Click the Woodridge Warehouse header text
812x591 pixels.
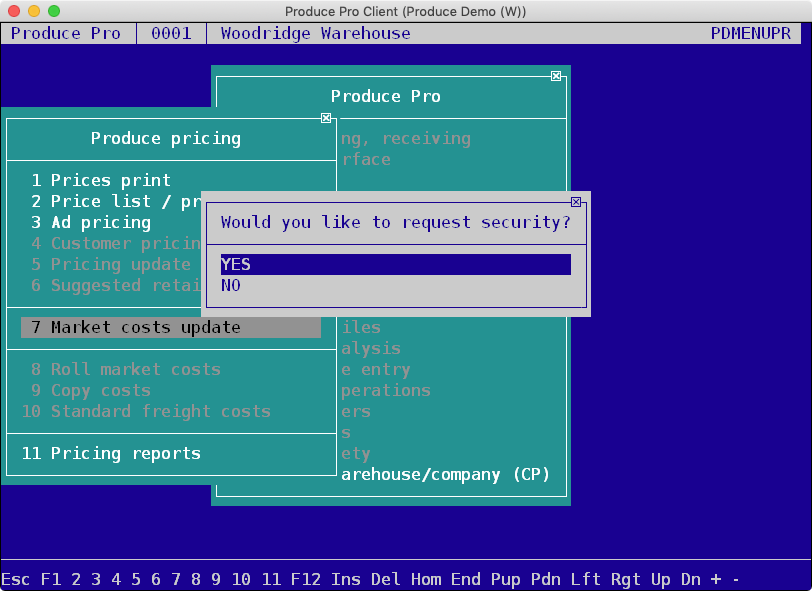pos(315,33)
